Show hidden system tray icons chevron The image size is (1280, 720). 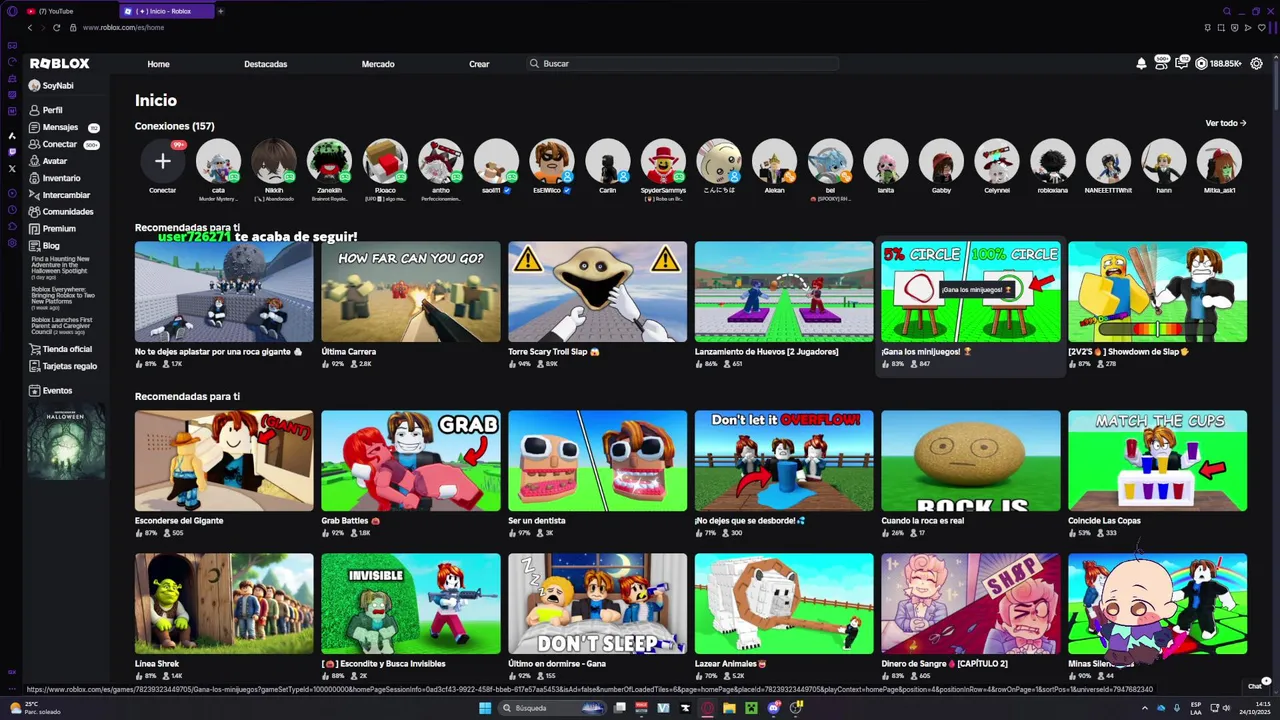[x=1145, y=708]
